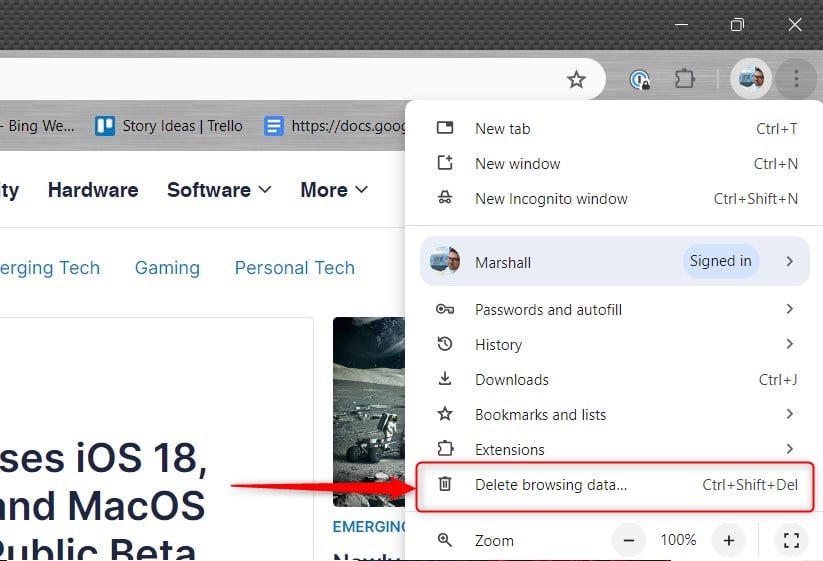Viewport: 823px width, 561px height.
Task: Open the iOS 18 headline article
Action: point(103,501)
